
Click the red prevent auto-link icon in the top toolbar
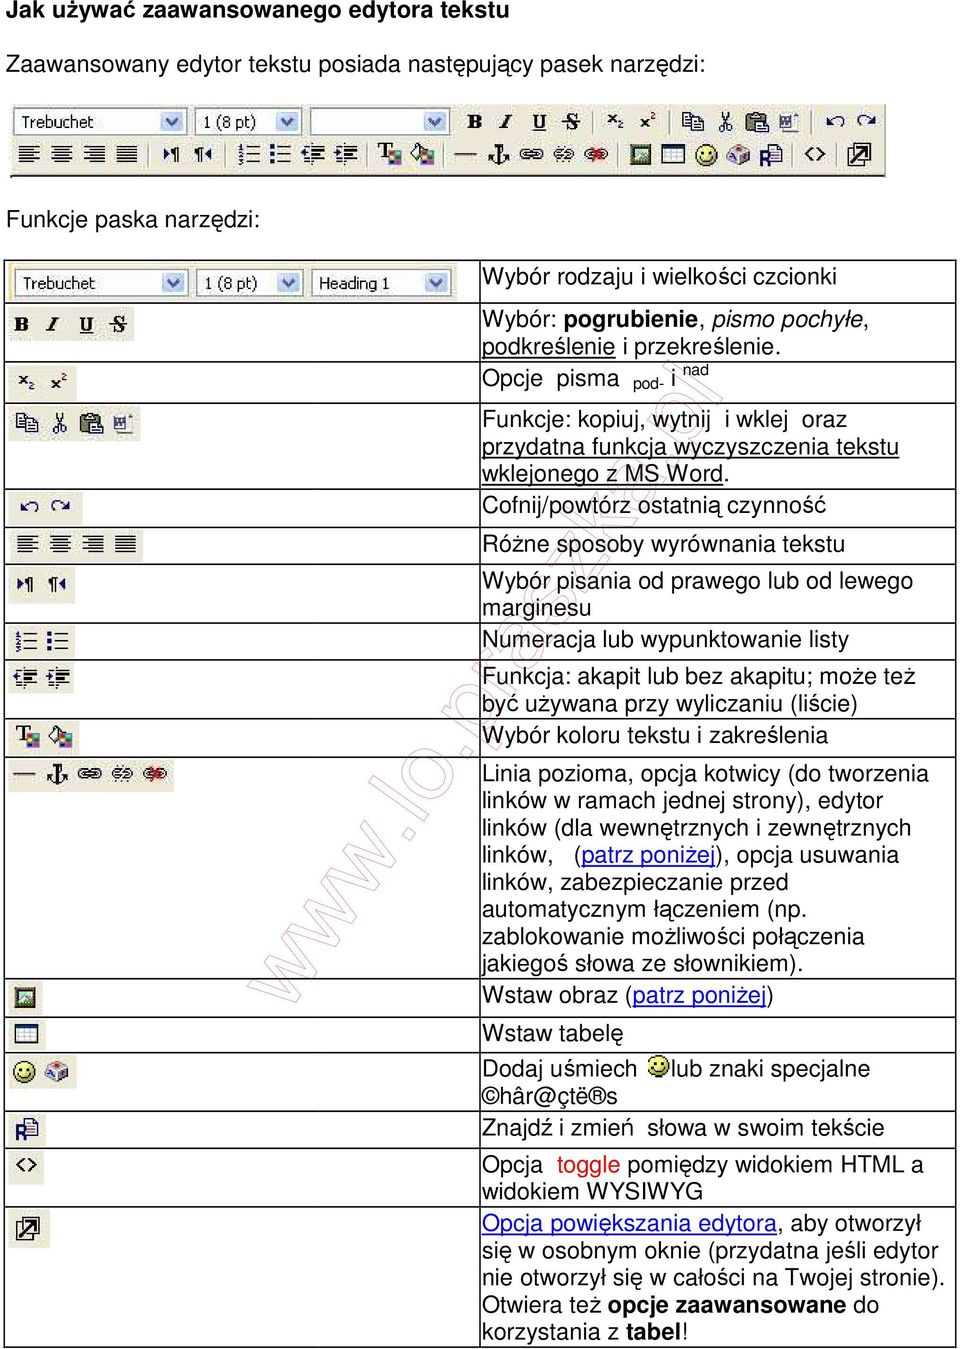point(596,154)
